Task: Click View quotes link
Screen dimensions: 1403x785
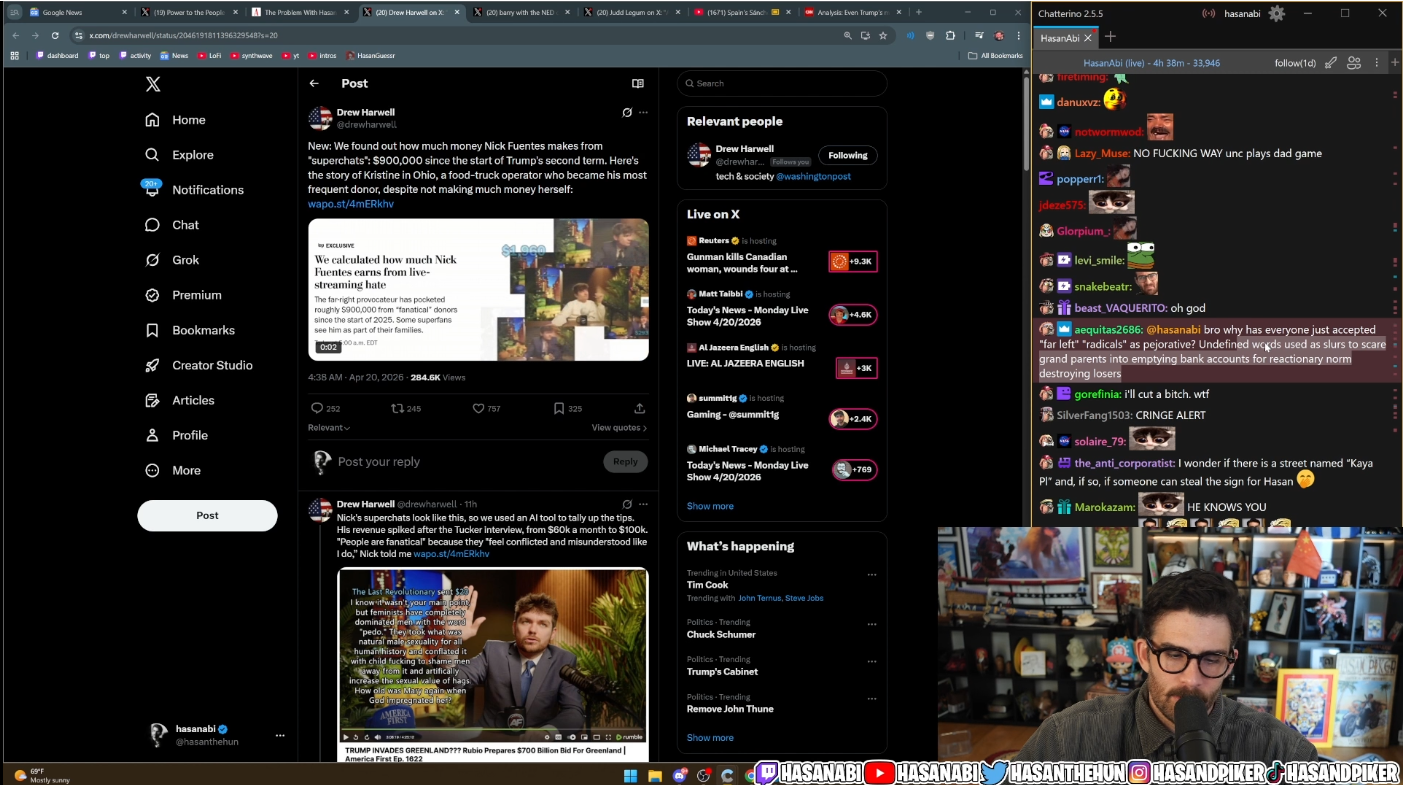Action: [x=619, y=428]
